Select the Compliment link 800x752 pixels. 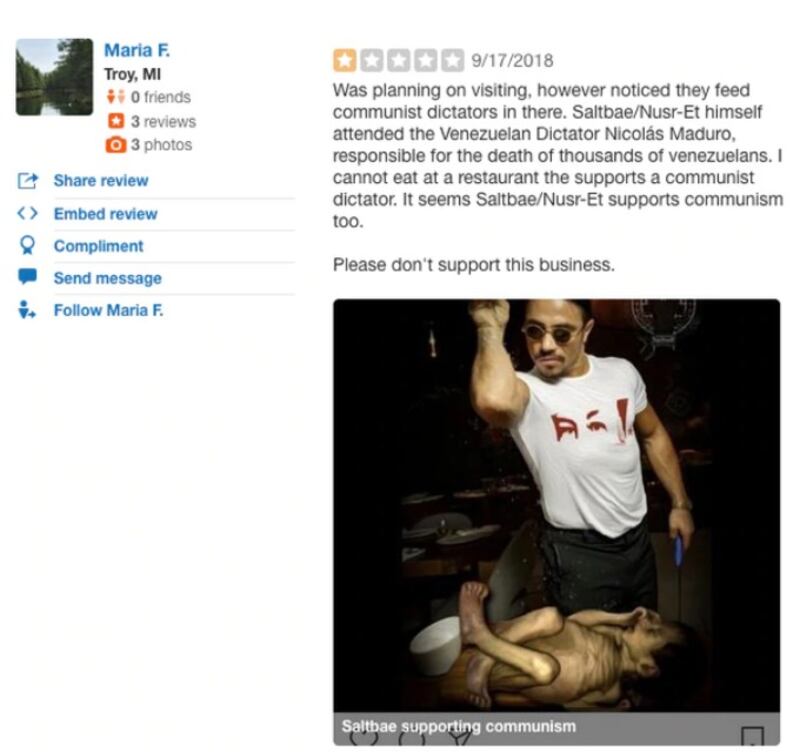pyautogui.click(x=98, y=246)
